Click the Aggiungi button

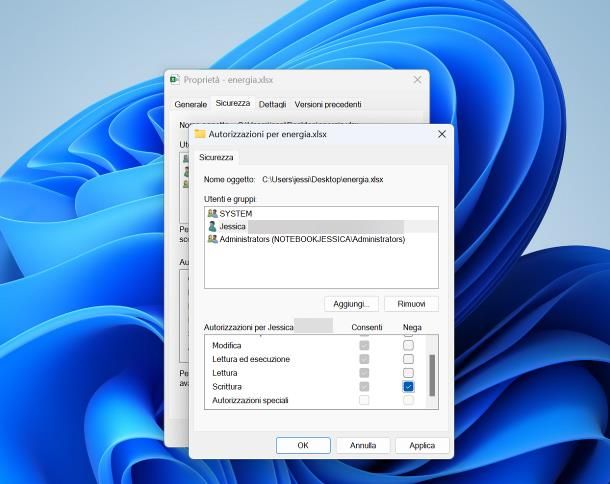coord(351,304)
